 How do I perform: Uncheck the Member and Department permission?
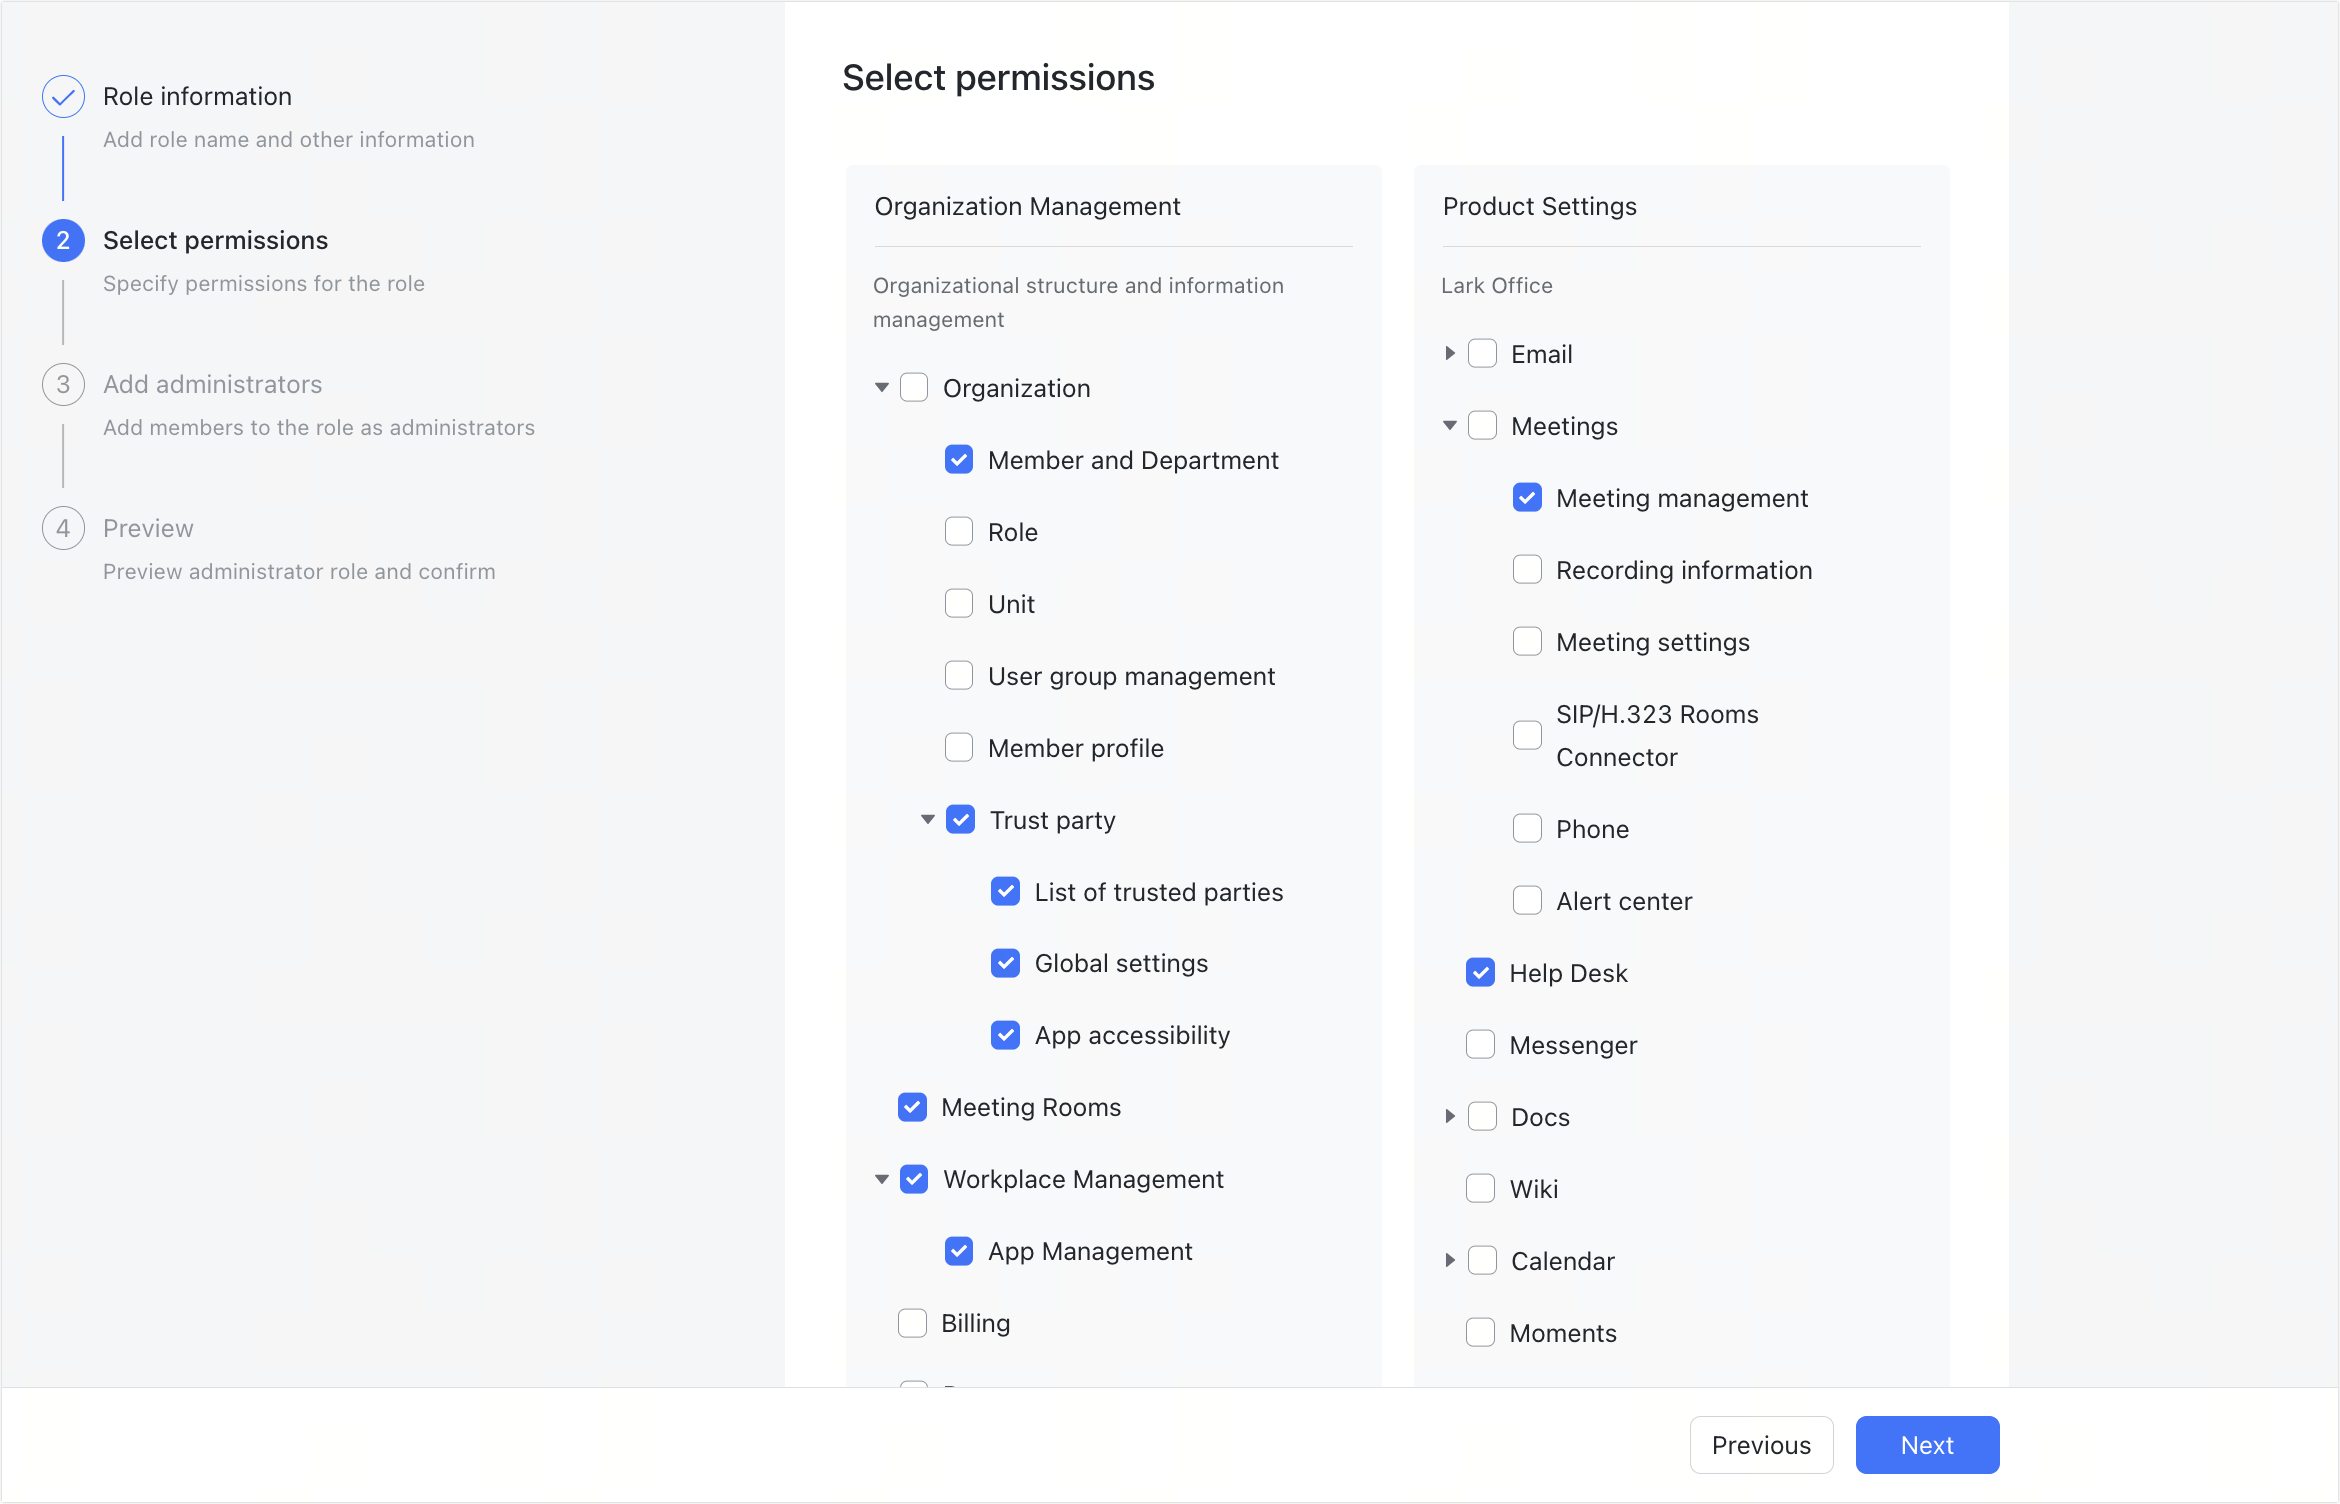(x=959, y=459)
